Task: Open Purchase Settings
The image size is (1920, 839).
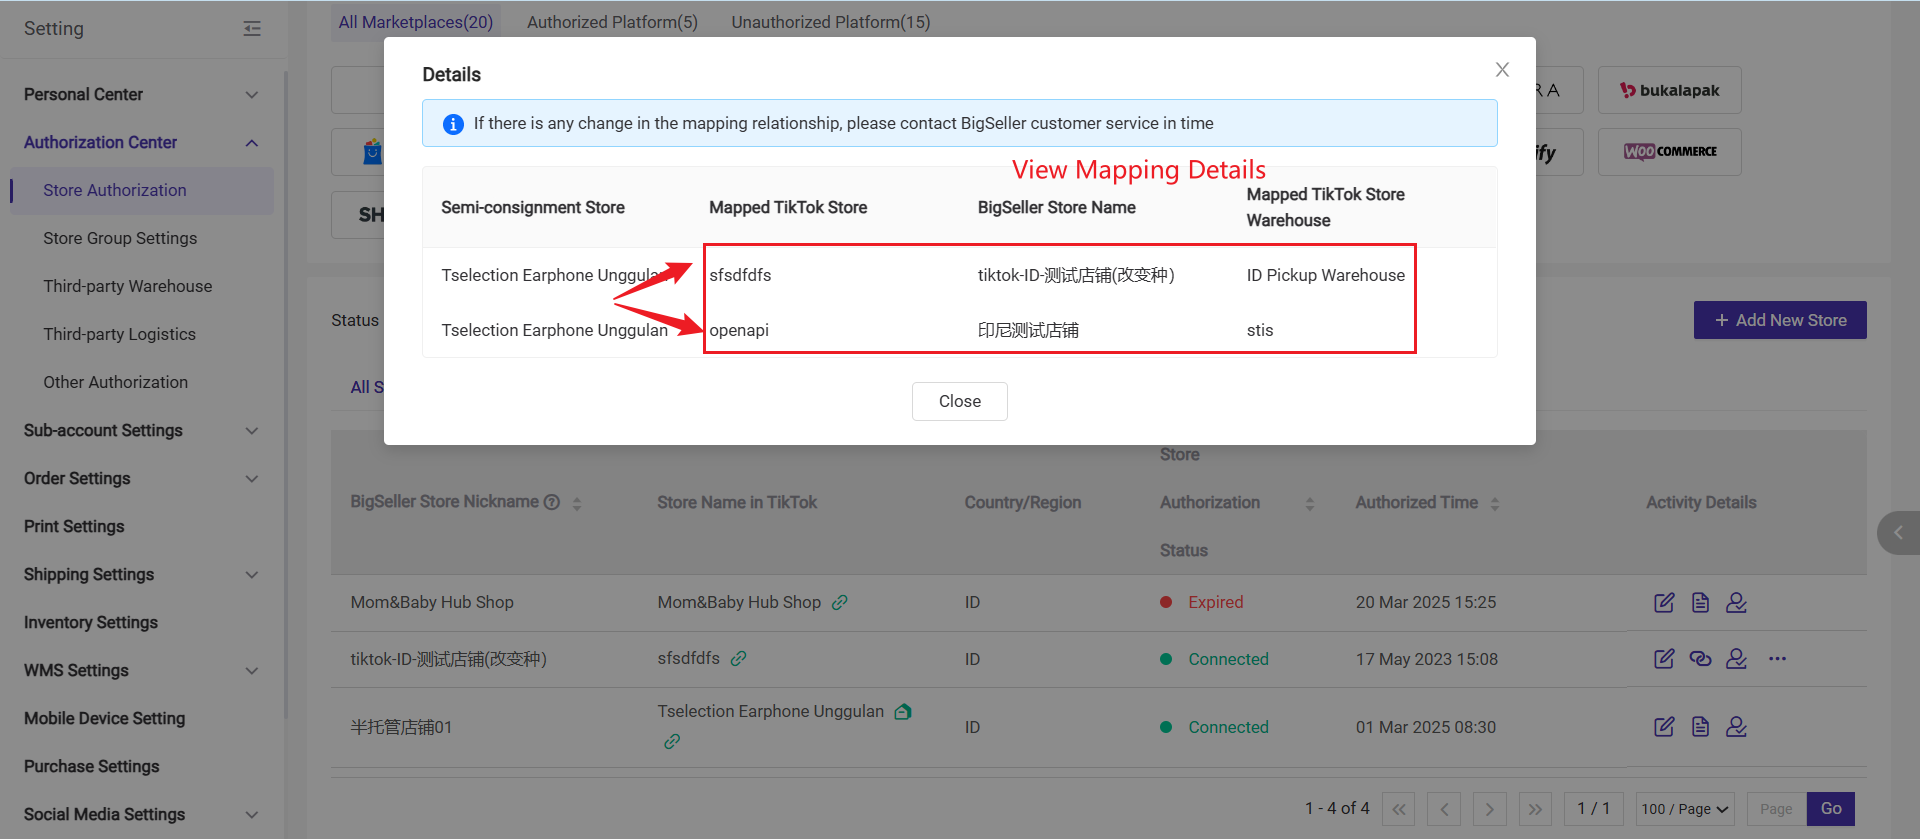Action: click(91, 766)
